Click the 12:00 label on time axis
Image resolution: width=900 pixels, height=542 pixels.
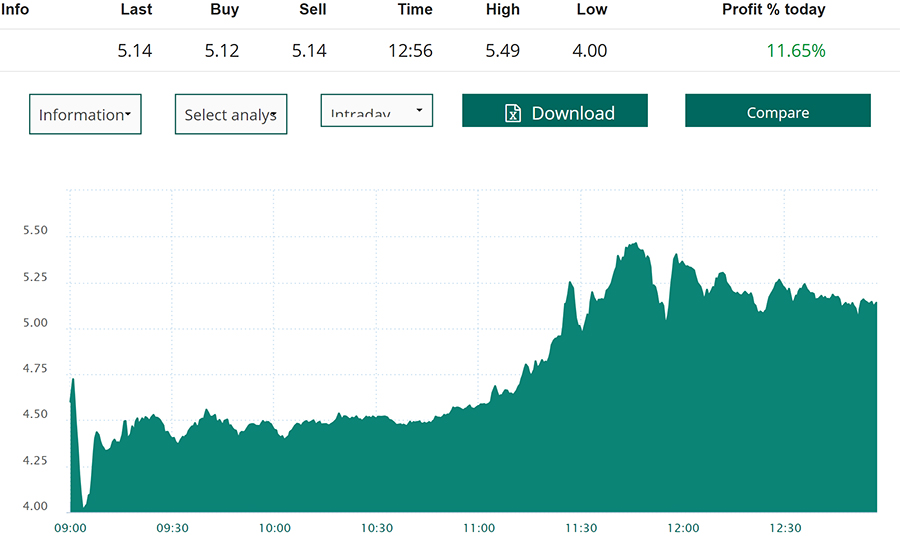tap(683, 528)
